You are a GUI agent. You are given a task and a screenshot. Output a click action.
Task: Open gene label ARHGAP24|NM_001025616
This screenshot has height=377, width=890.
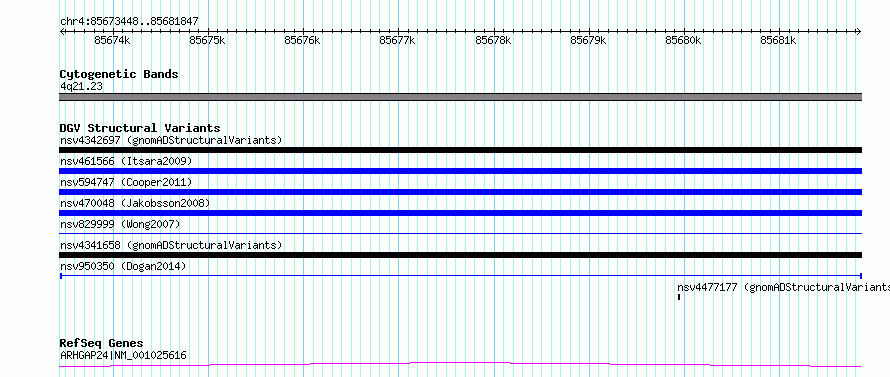coord(123,355)
